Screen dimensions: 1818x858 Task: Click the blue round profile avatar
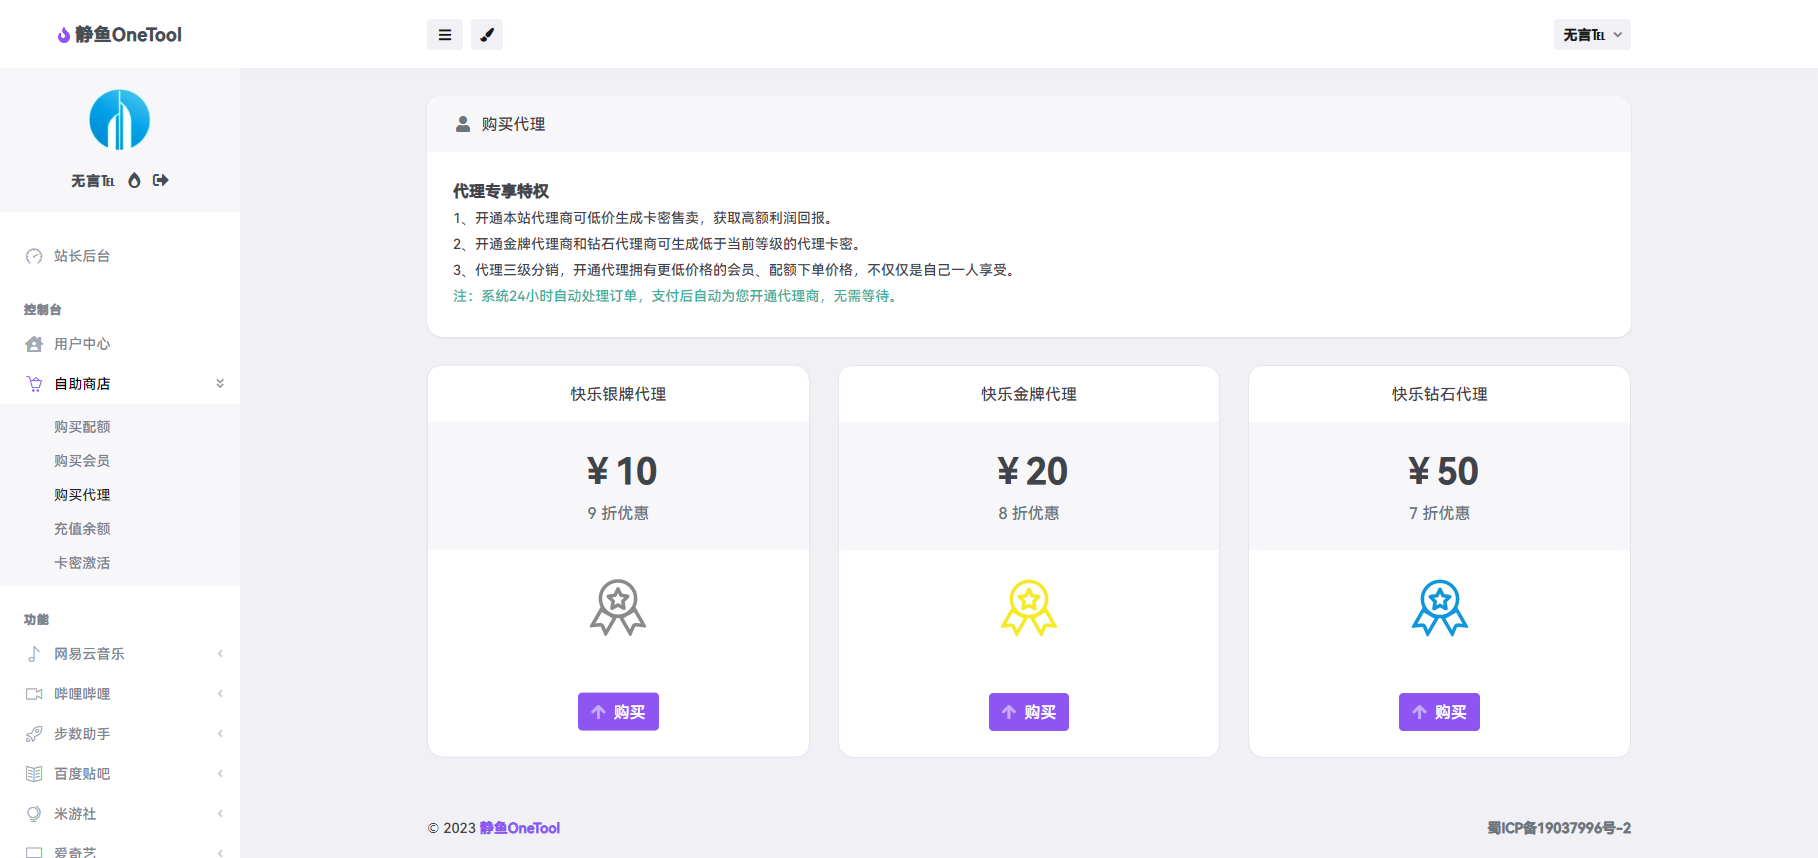pos(120,120)
